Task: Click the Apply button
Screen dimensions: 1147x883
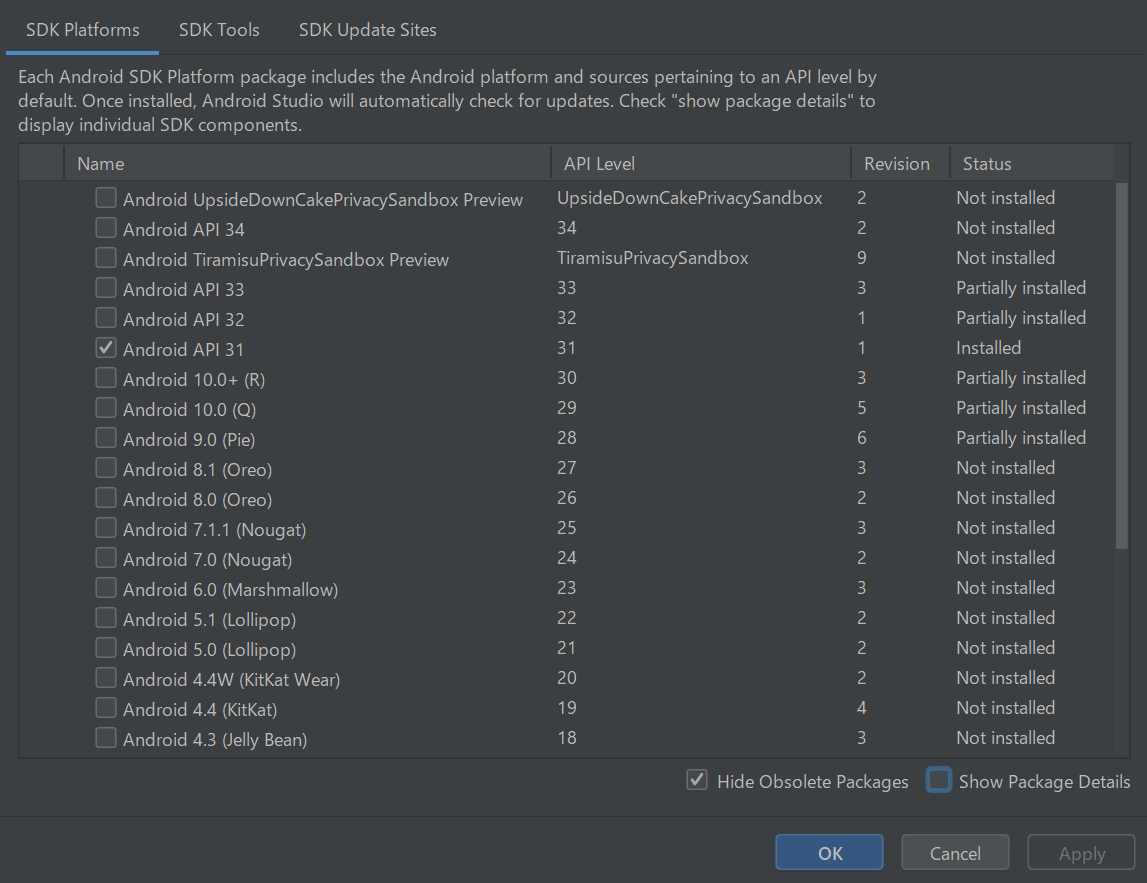Action: pyautogui.click(x=1082, y=853)
